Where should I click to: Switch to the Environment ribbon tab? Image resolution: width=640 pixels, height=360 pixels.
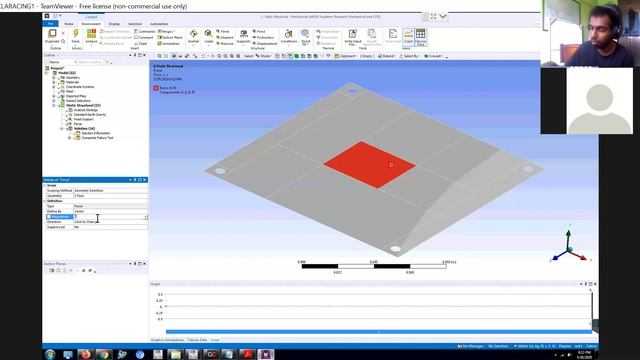[x=91, y=24]
